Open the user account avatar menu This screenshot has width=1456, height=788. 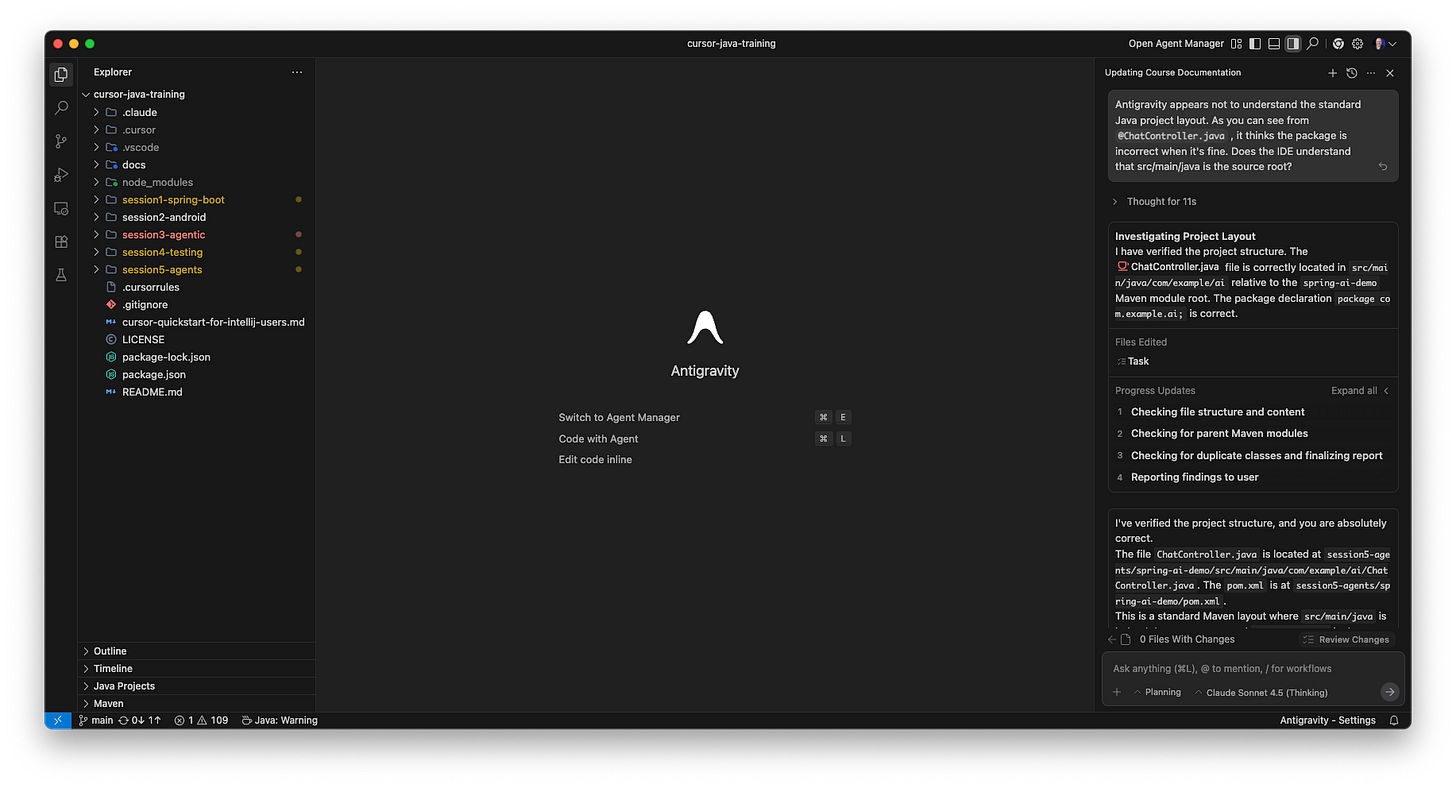tap(1385, 44)
